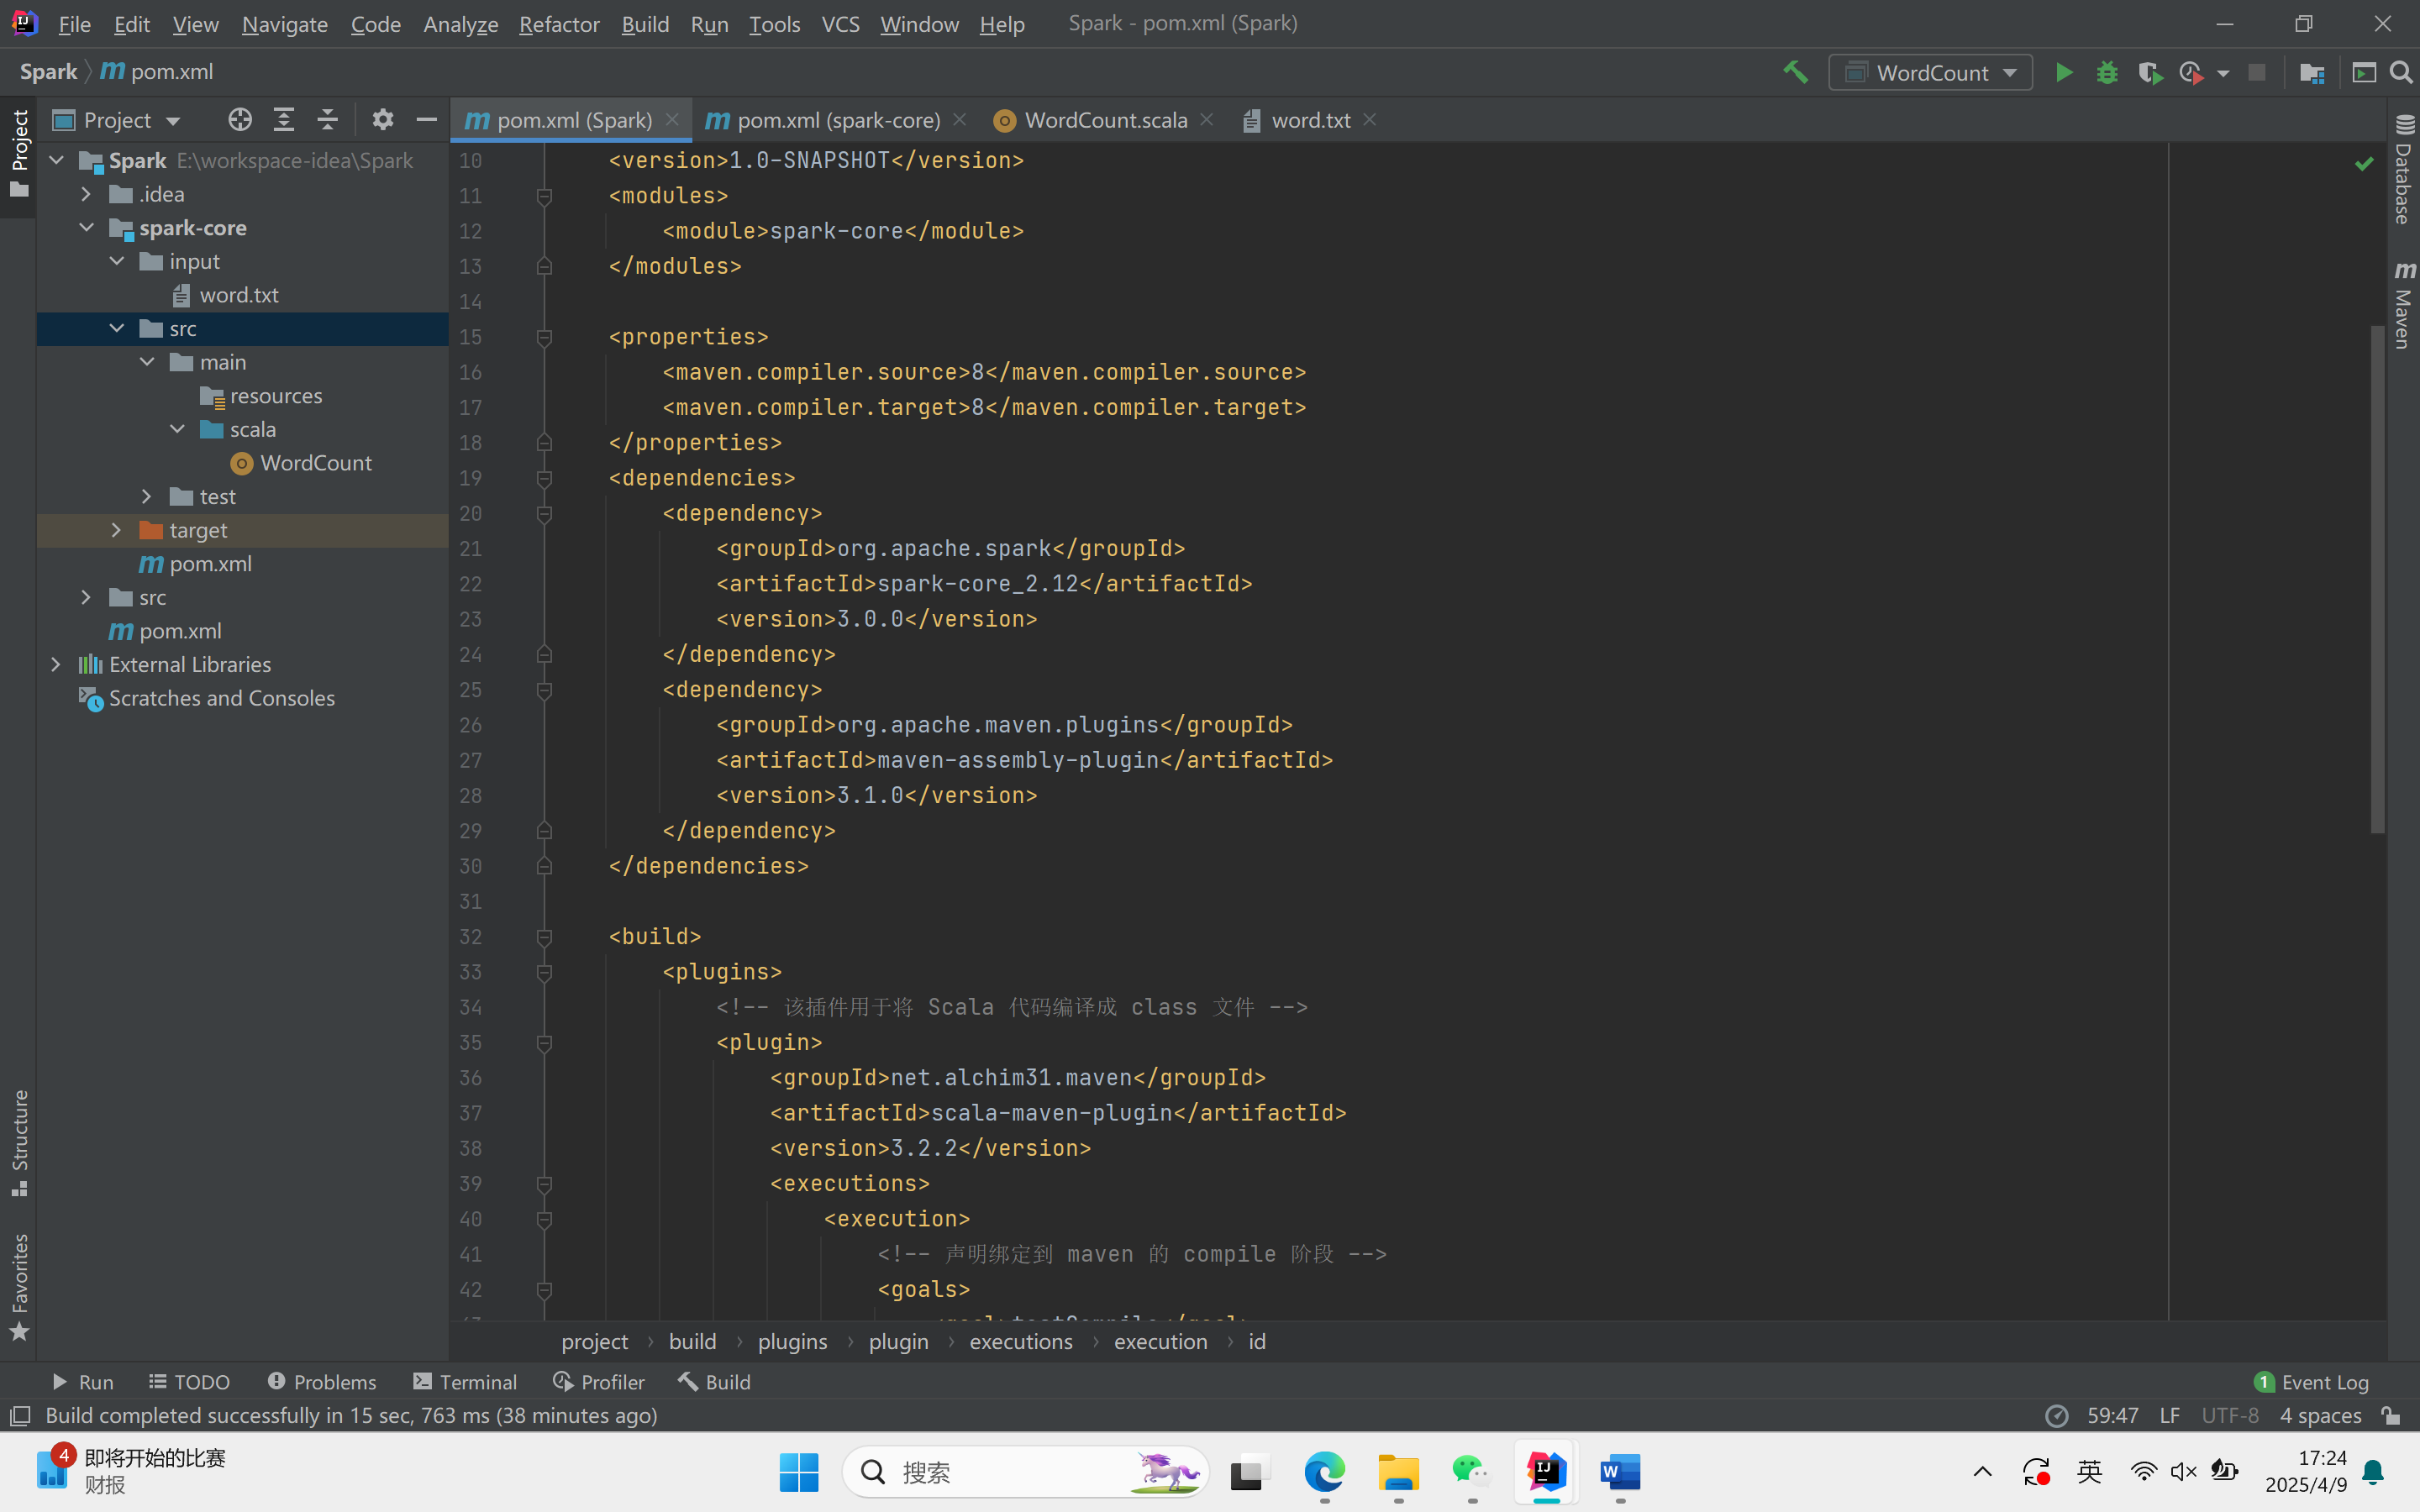This screenshot has height=1512, width=2420.
Task: Collapse the spark-core module folder
Action: coord(87,228)
